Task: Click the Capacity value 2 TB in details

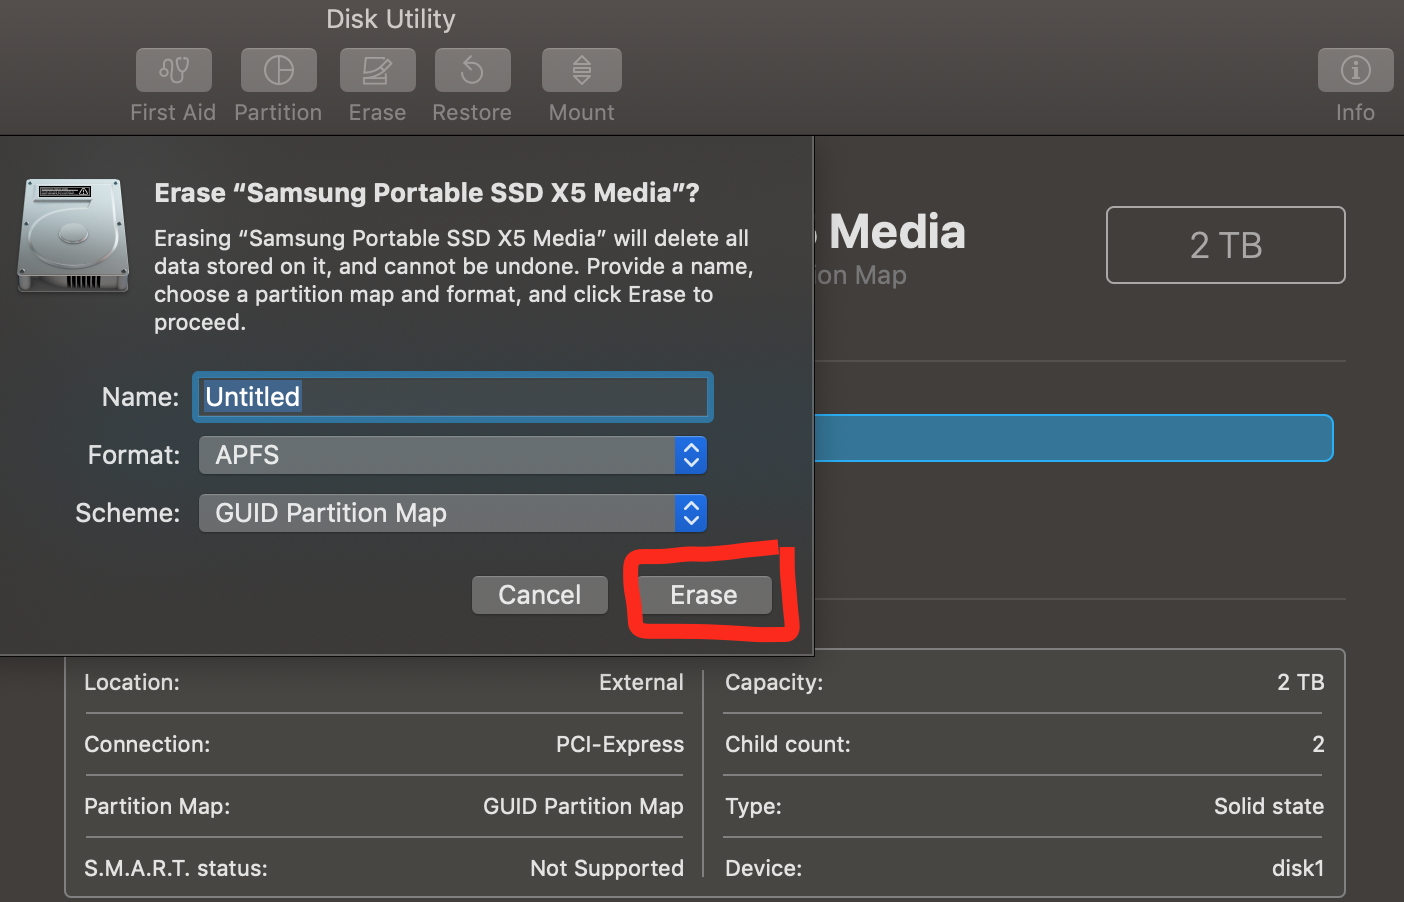Action: click(x=1301, y=682)
